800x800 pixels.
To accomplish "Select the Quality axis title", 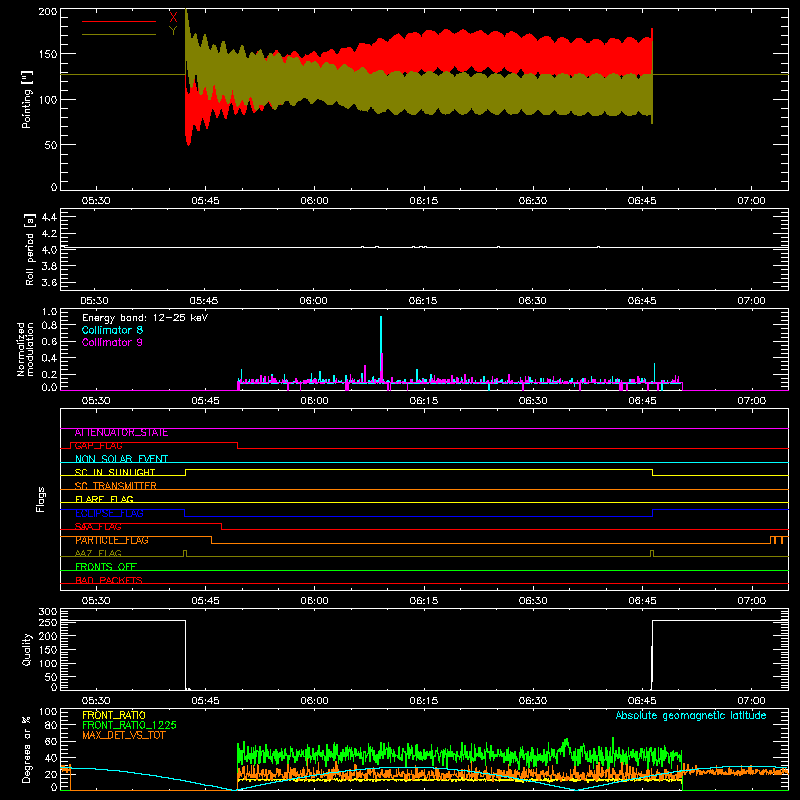I will point(27,649).
